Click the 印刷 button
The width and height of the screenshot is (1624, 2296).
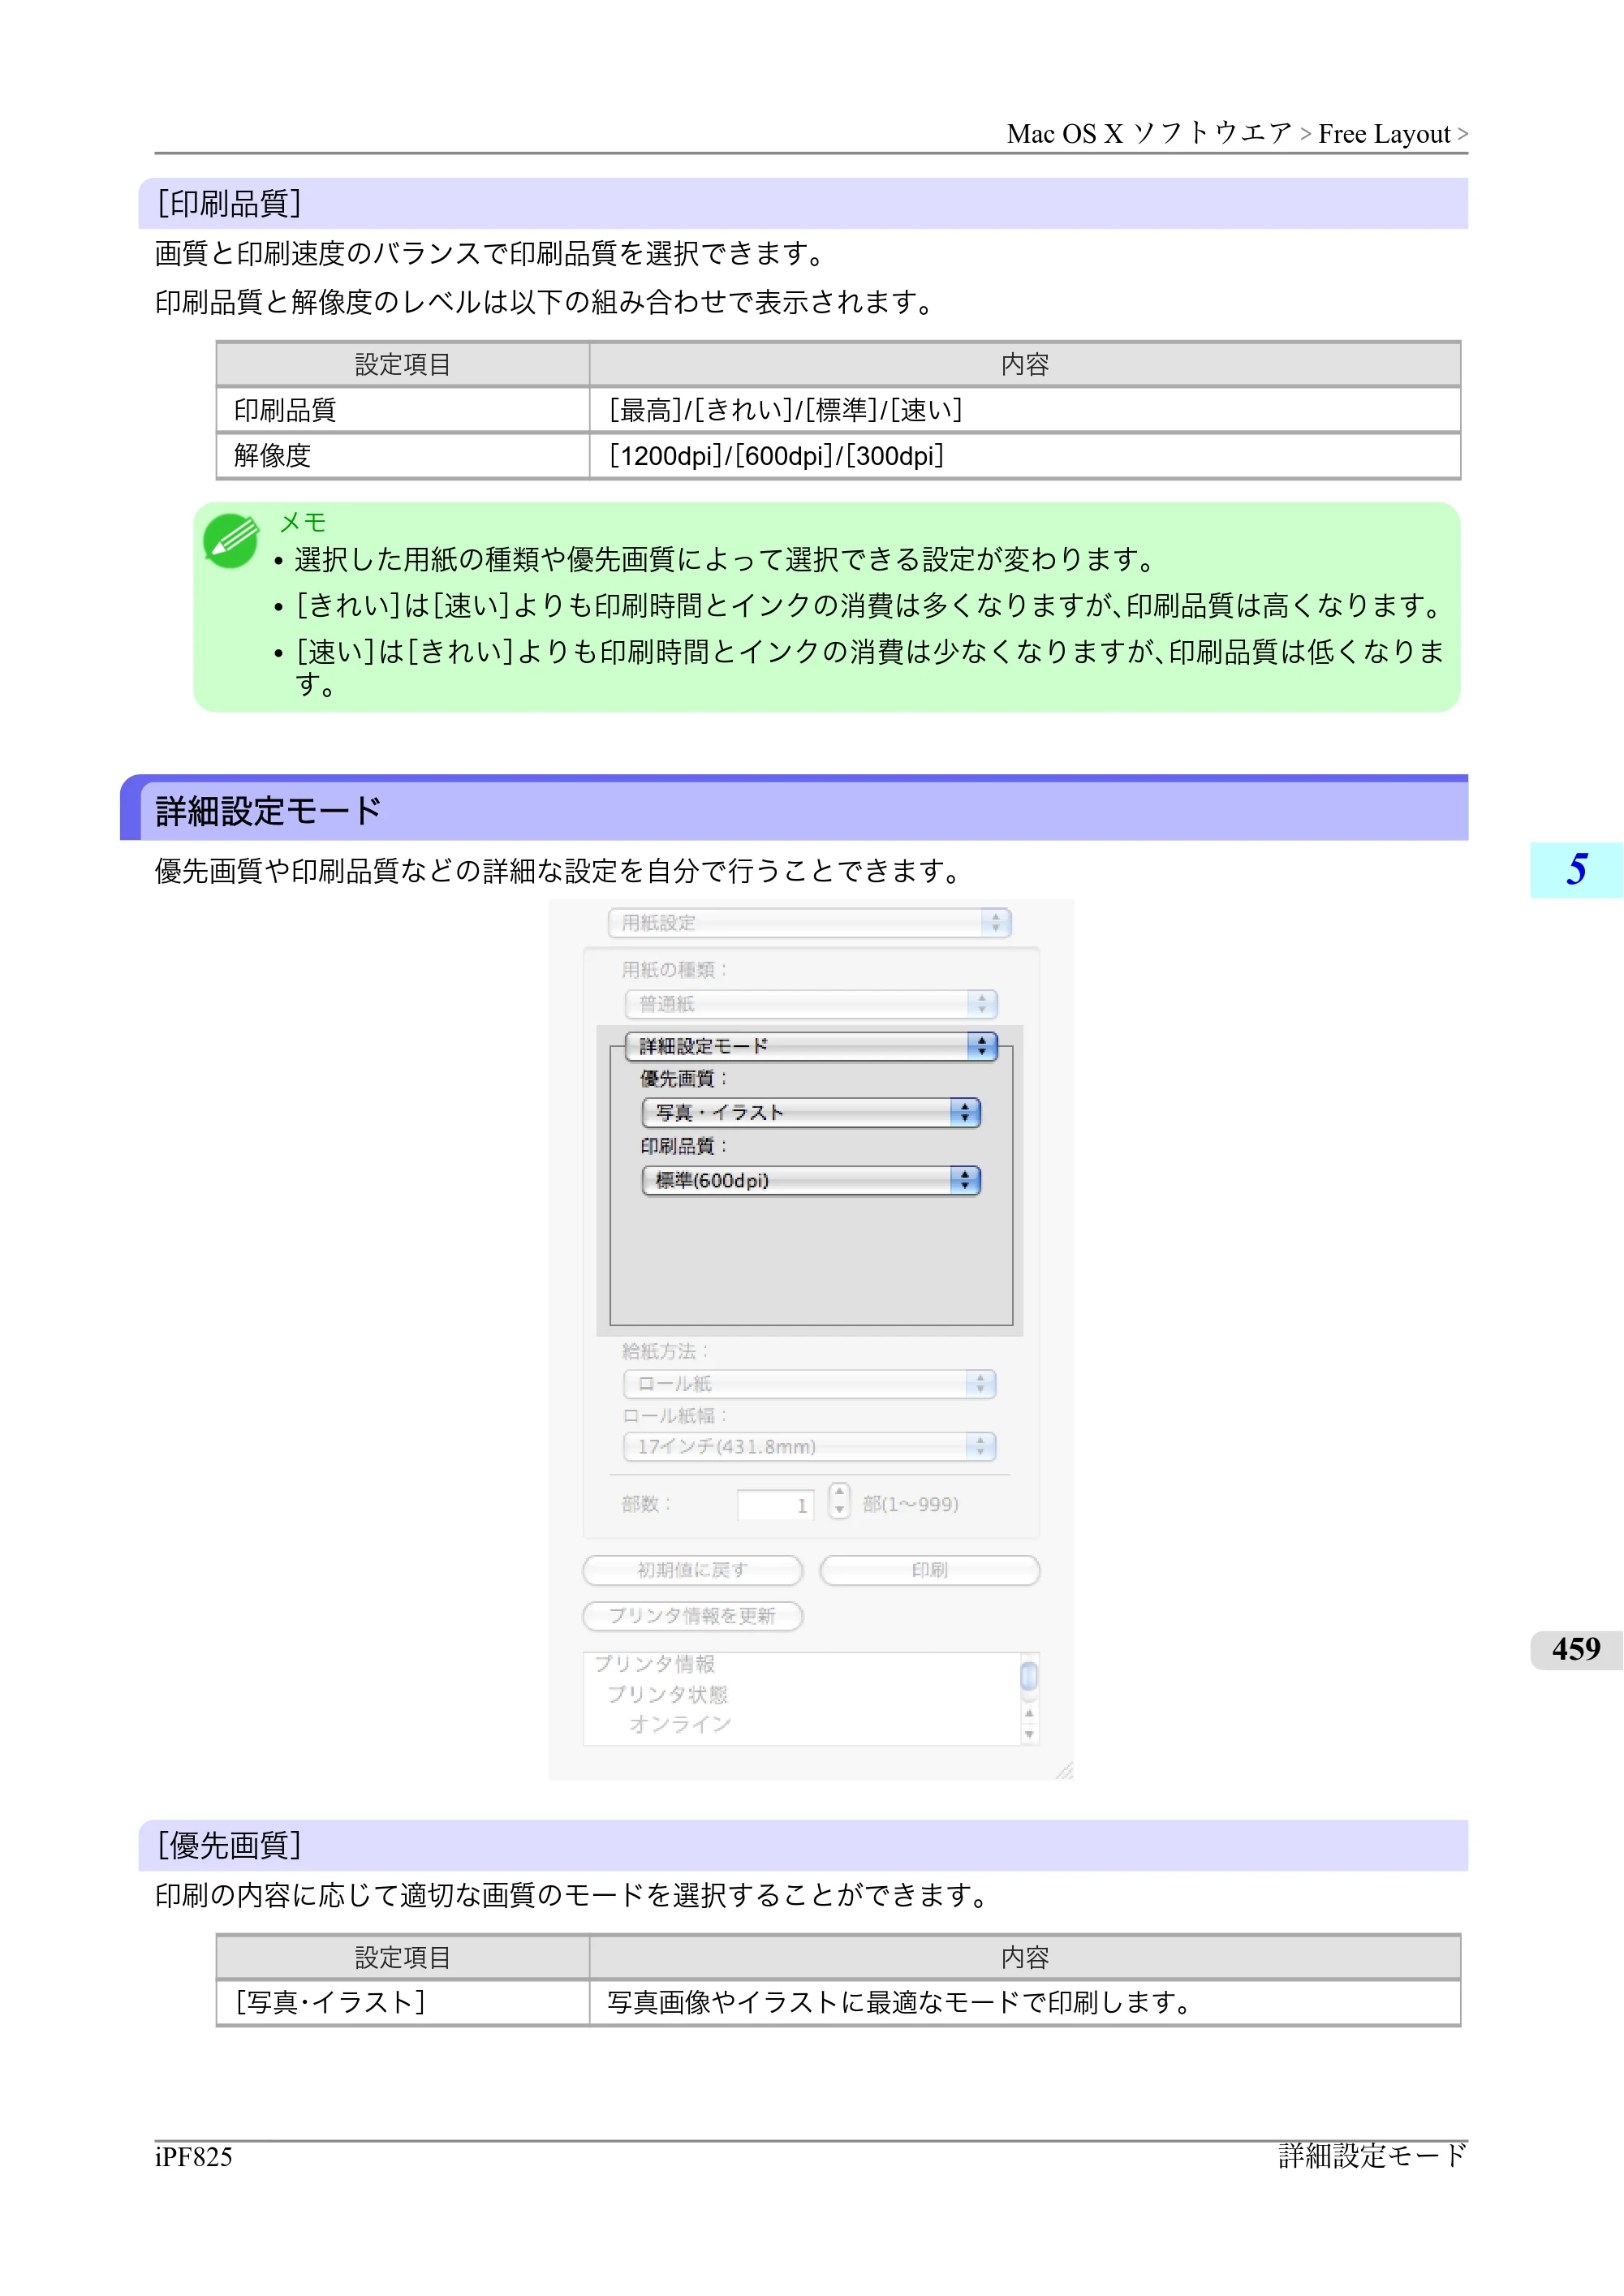[x=929, y=1570]
